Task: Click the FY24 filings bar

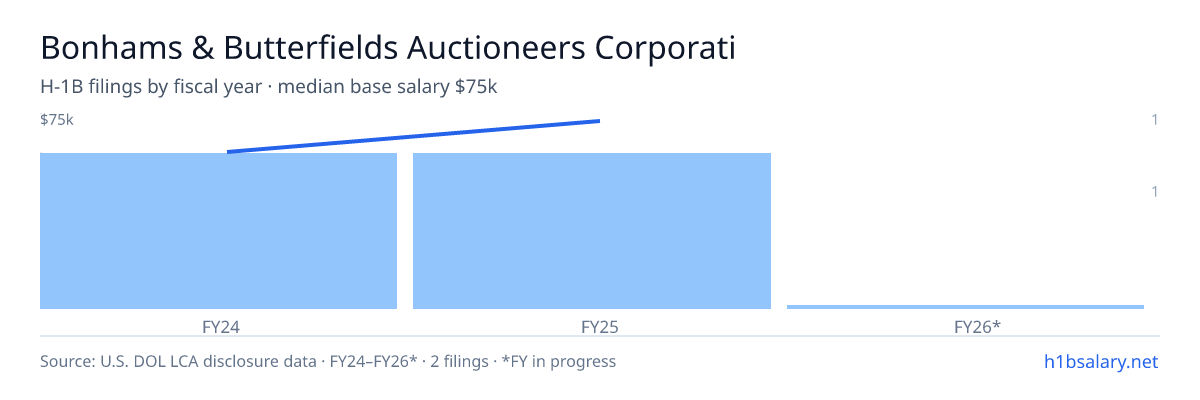Action: (218, 231)
